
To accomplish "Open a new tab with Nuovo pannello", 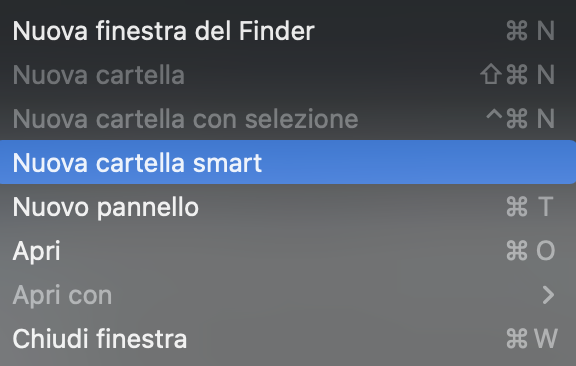I will [288, 207].
